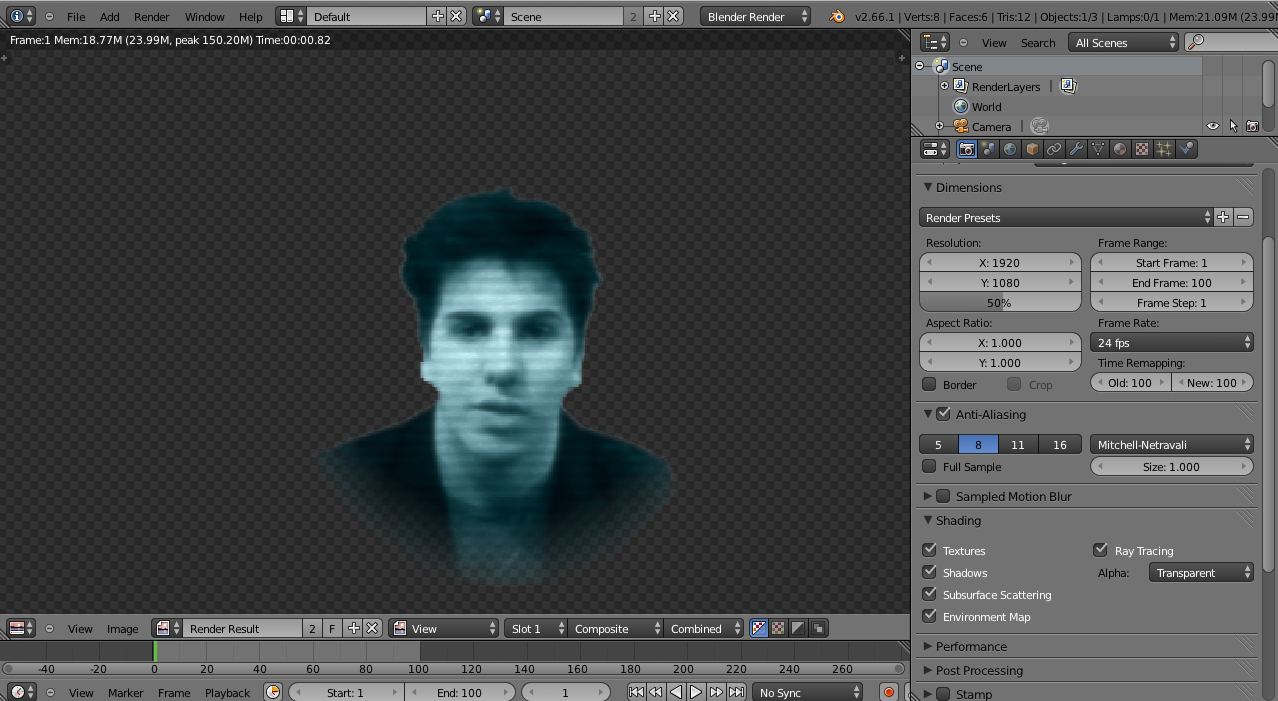1278x701 pixels.
Task: Open the Render menu in top bar
Action: [x=151, y=17]
